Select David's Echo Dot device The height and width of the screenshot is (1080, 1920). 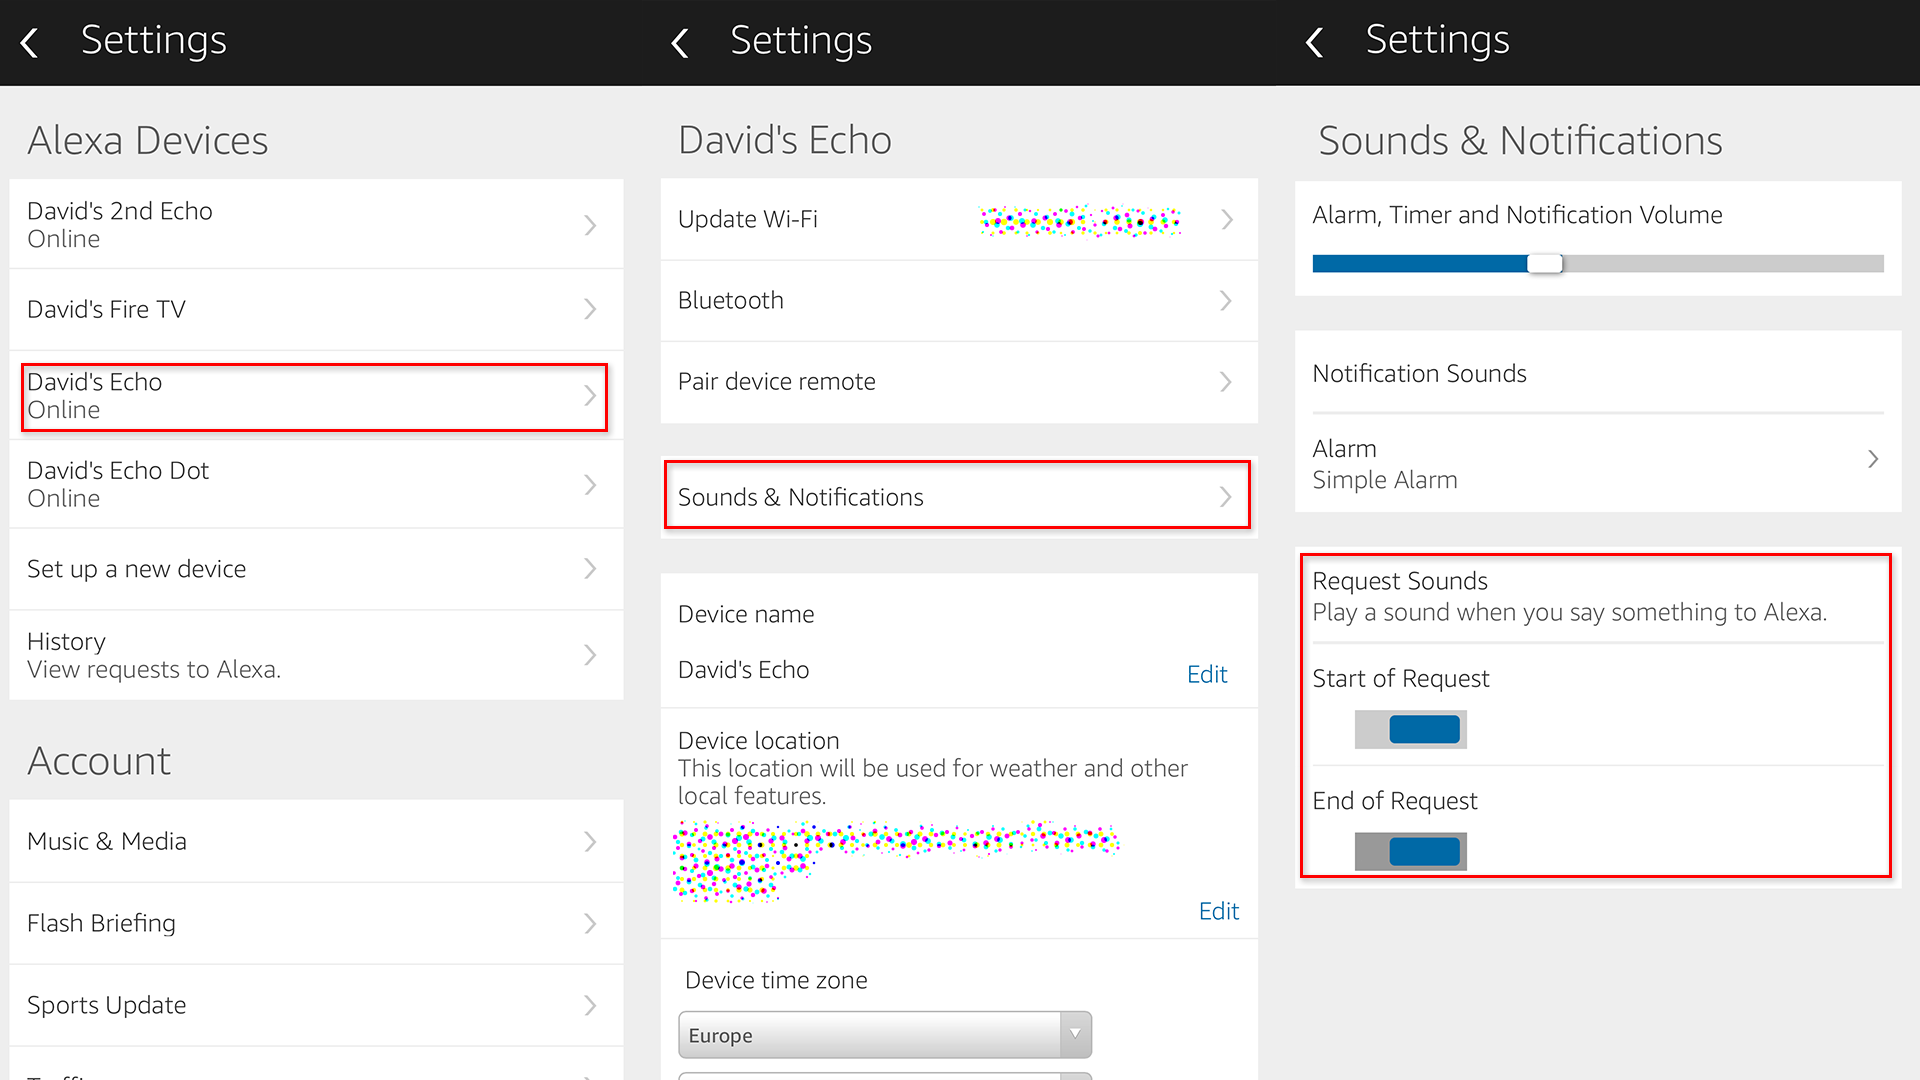316,484
